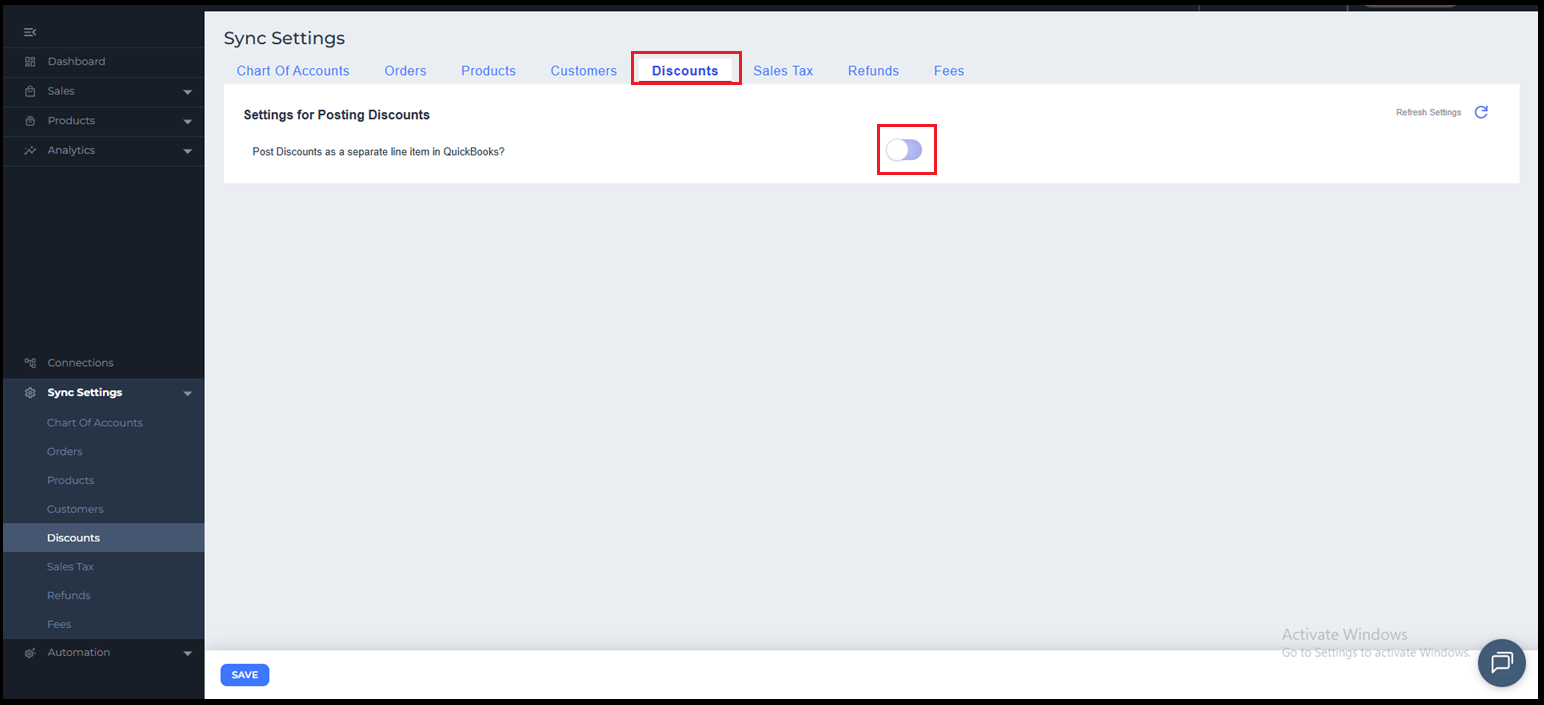Switch to Chart Of Accounts tab
The height and width of the screenshot is (705, 1544).
(x=293, y=71)
